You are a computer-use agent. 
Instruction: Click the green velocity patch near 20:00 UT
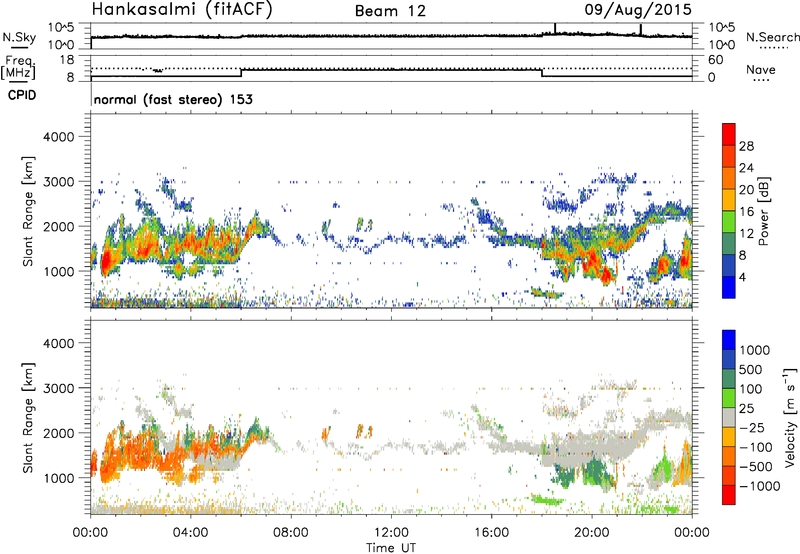coord(592,472)
